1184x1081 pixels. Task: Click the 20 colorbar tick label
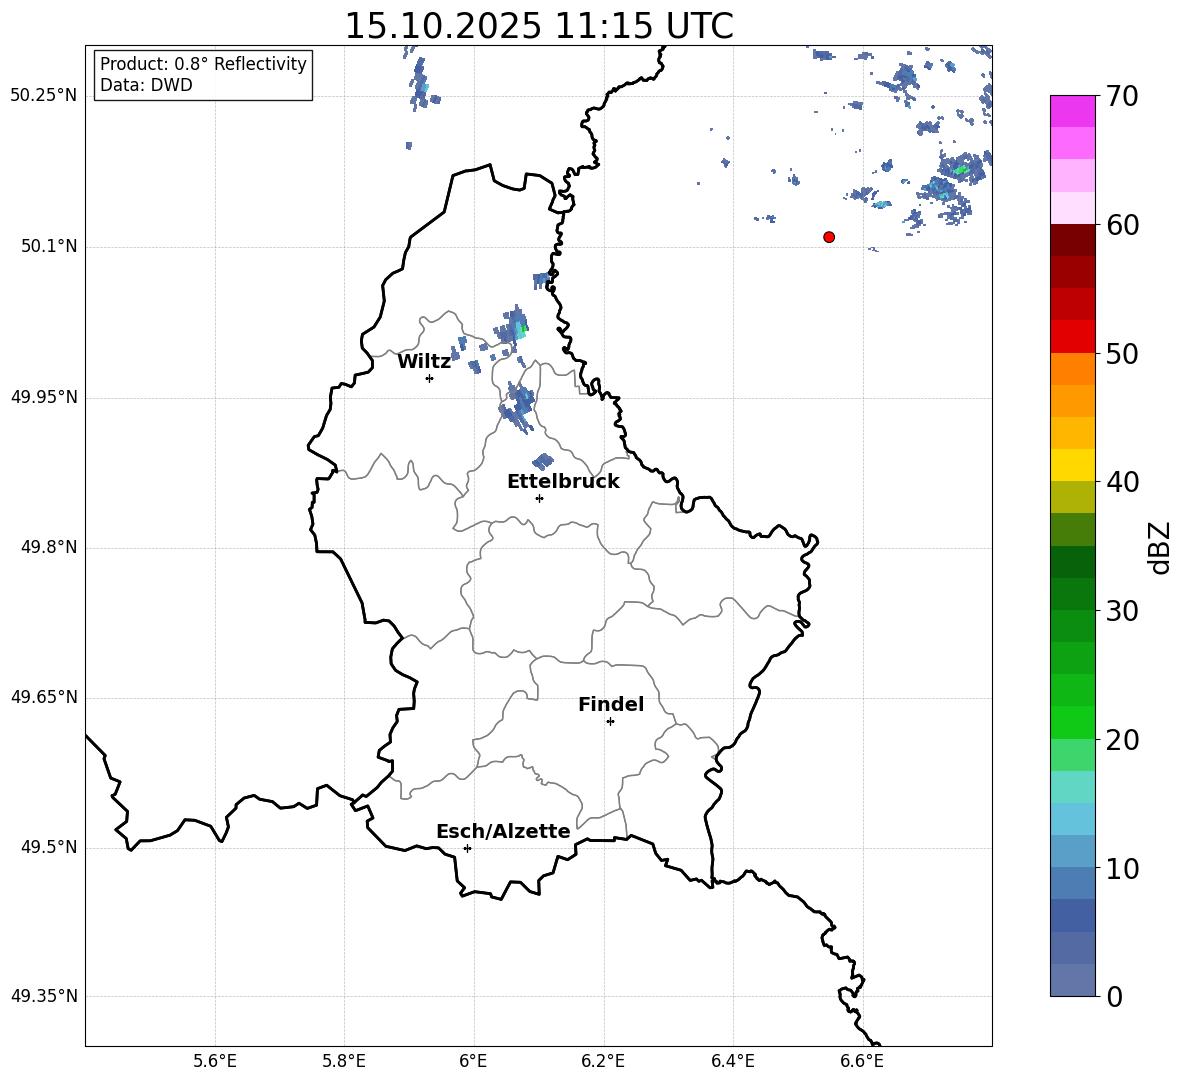pyautogui.click(x=1122, y=740)
